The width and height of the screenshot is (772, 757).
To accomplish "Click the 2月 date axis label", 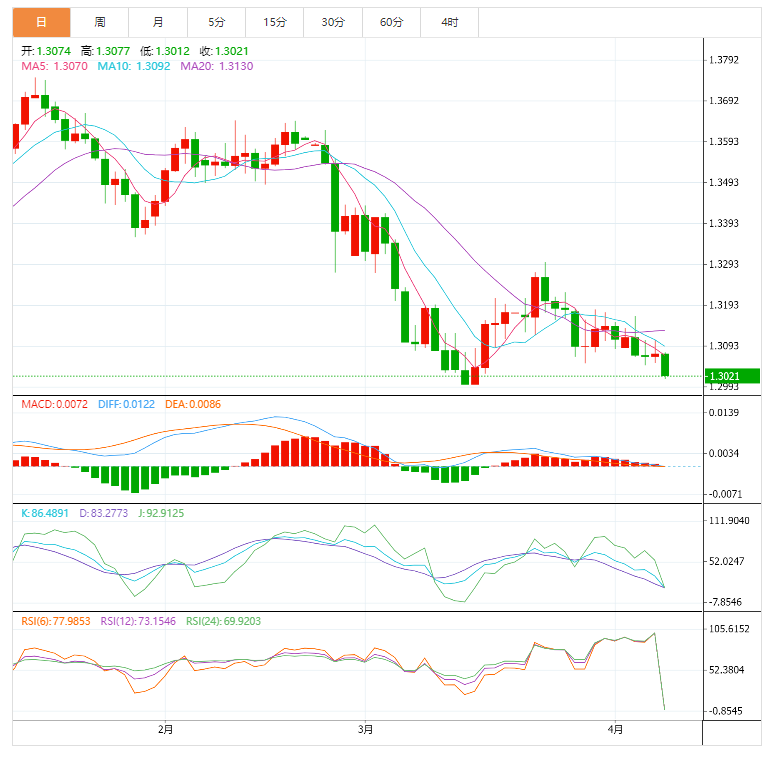I will [165, 729].
